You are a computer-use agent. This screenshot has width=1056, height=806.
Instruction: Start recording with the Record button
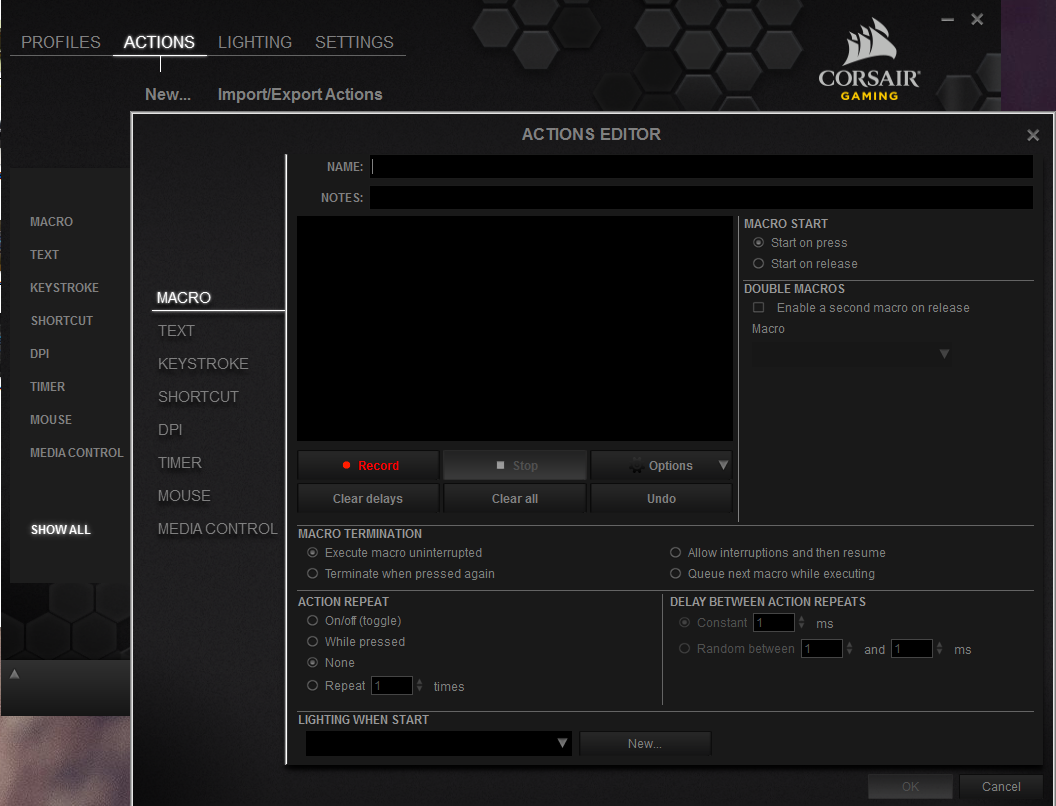(x=368, y=465)
